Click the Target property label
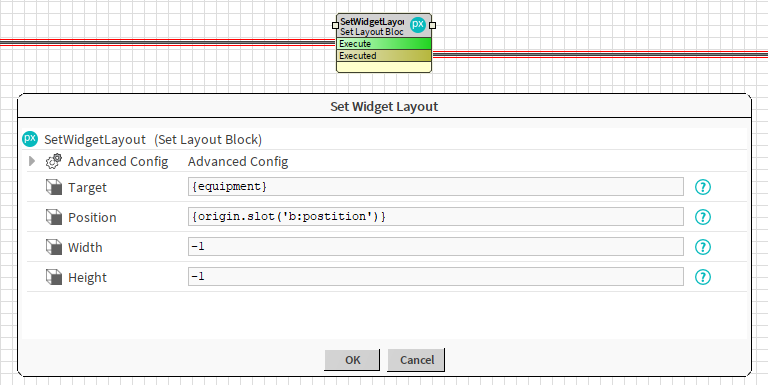This screenshot has height=385, width=768. click(x=87, y=188)
